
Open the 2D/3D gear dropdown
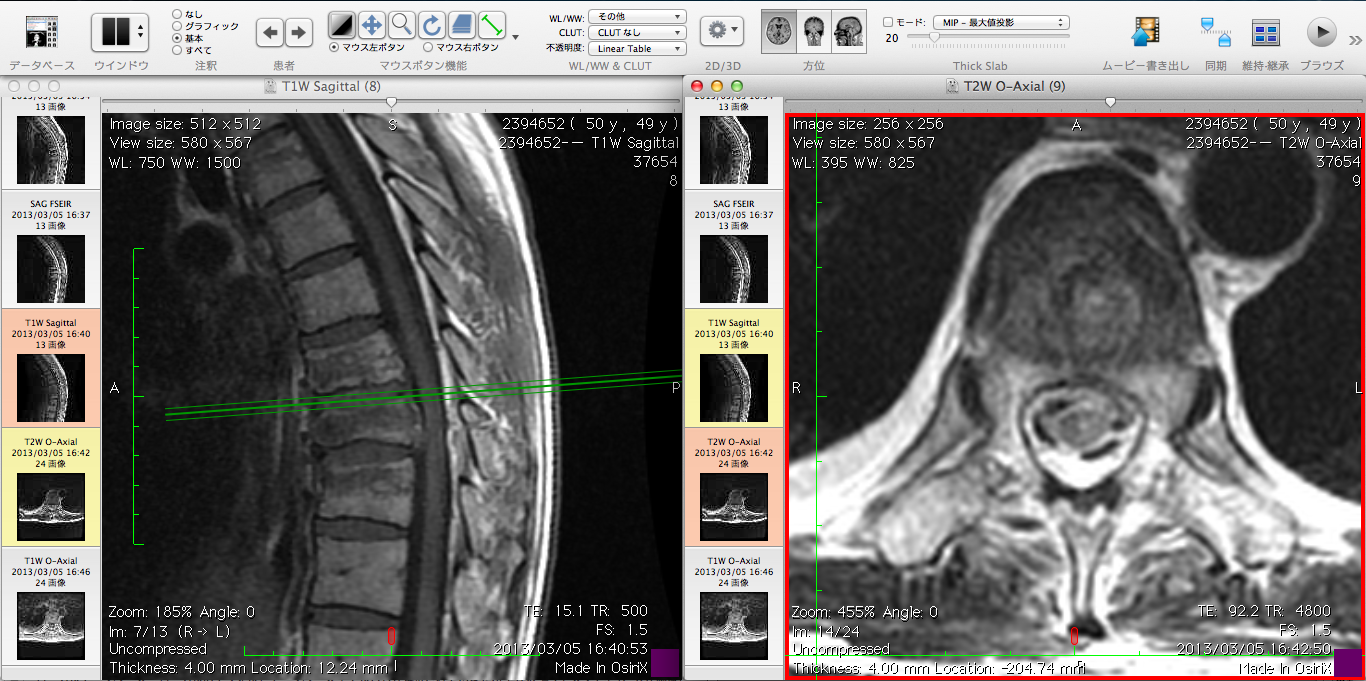(x=722, y=31)
